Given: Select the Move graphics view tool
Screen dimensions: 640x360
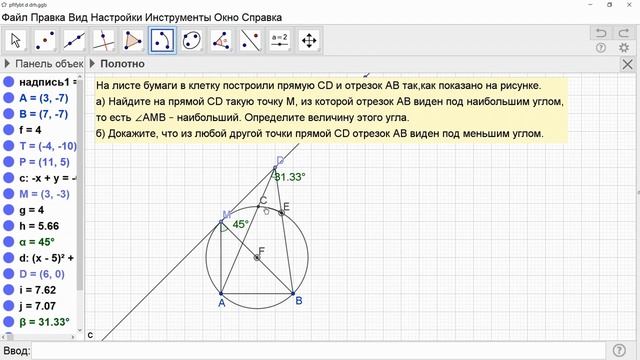Looking at the screenshot, I should 309,40.
